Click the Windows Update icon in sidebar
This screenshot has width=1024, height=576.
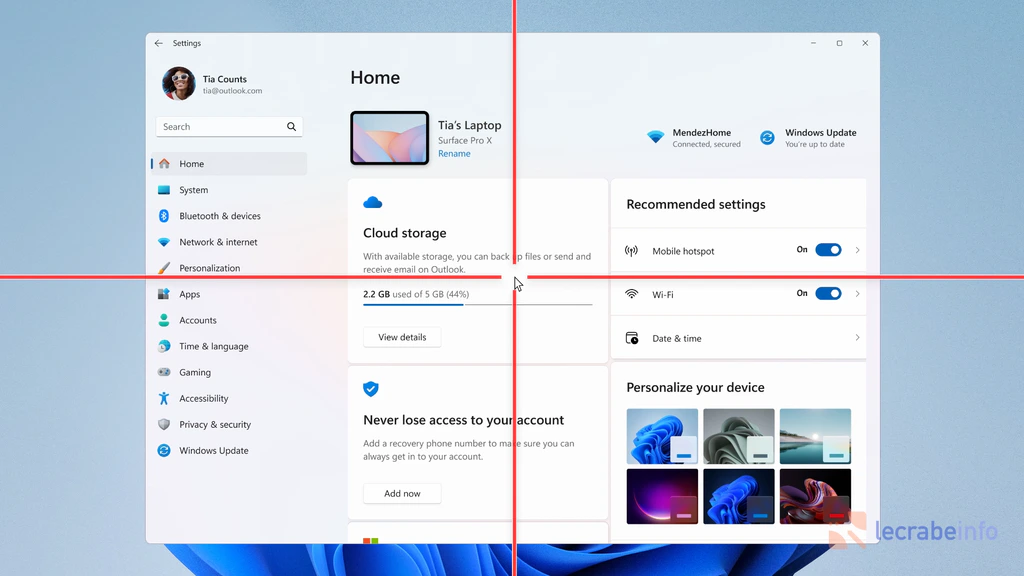[x=165, y=450]
